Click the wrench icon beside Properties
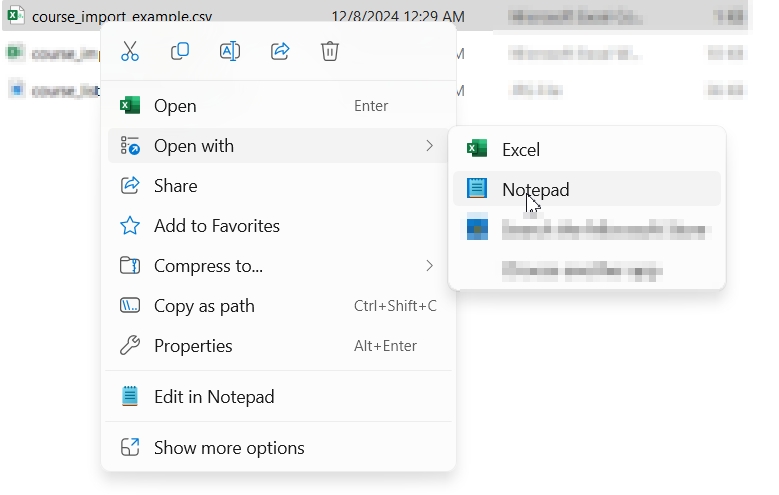Viewport: 779px width, 495px height. (130, 345)
